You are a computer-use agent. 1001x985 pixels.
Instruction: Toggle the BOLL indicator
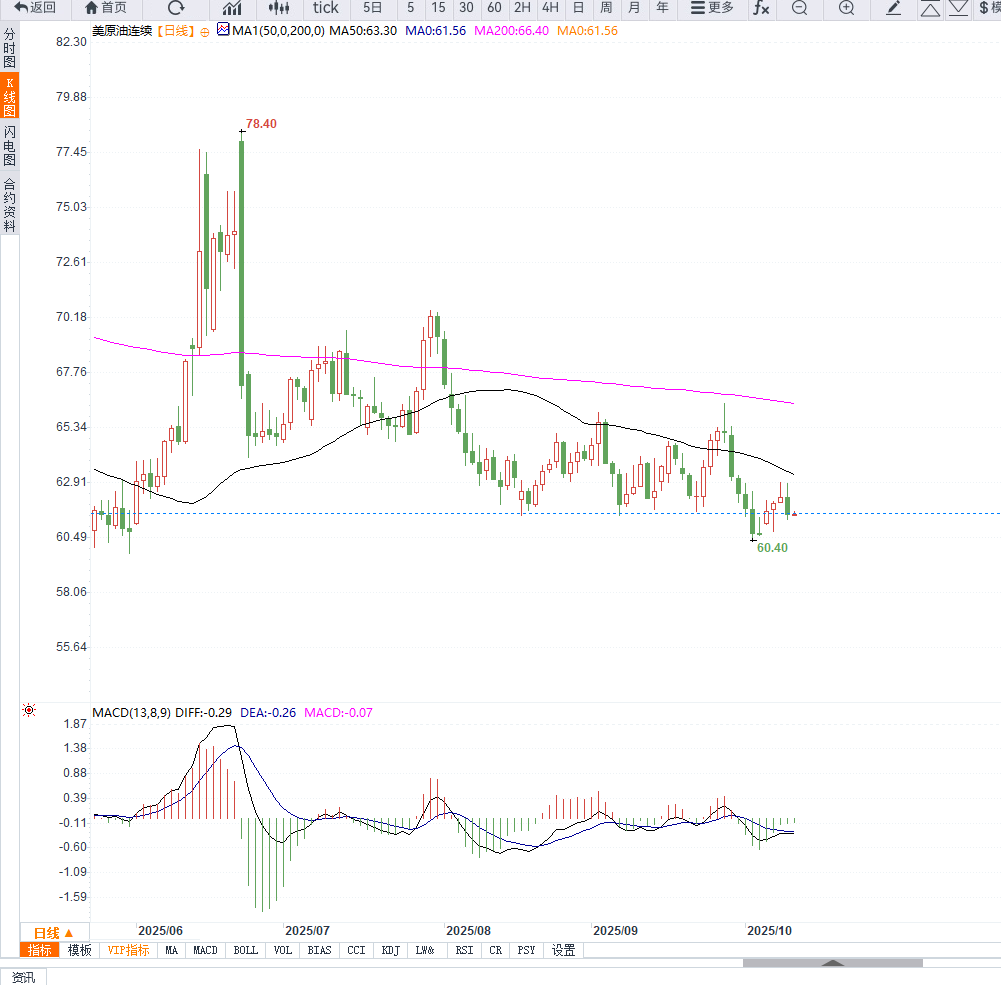[x=246, y=950]
